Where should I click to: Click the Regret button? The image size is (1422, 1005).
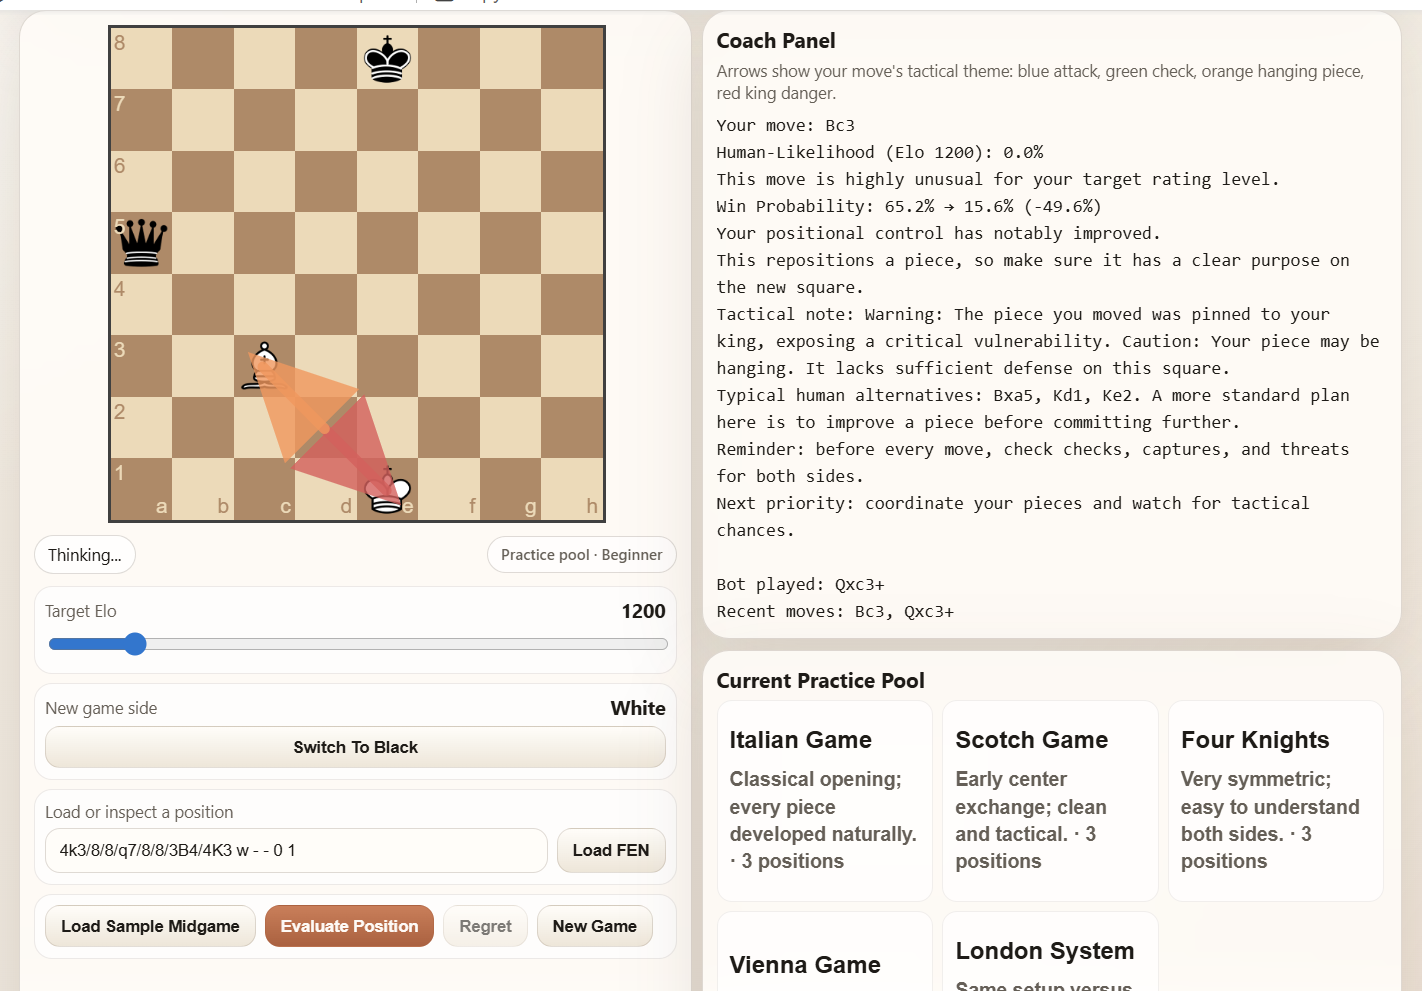(486, 926)
